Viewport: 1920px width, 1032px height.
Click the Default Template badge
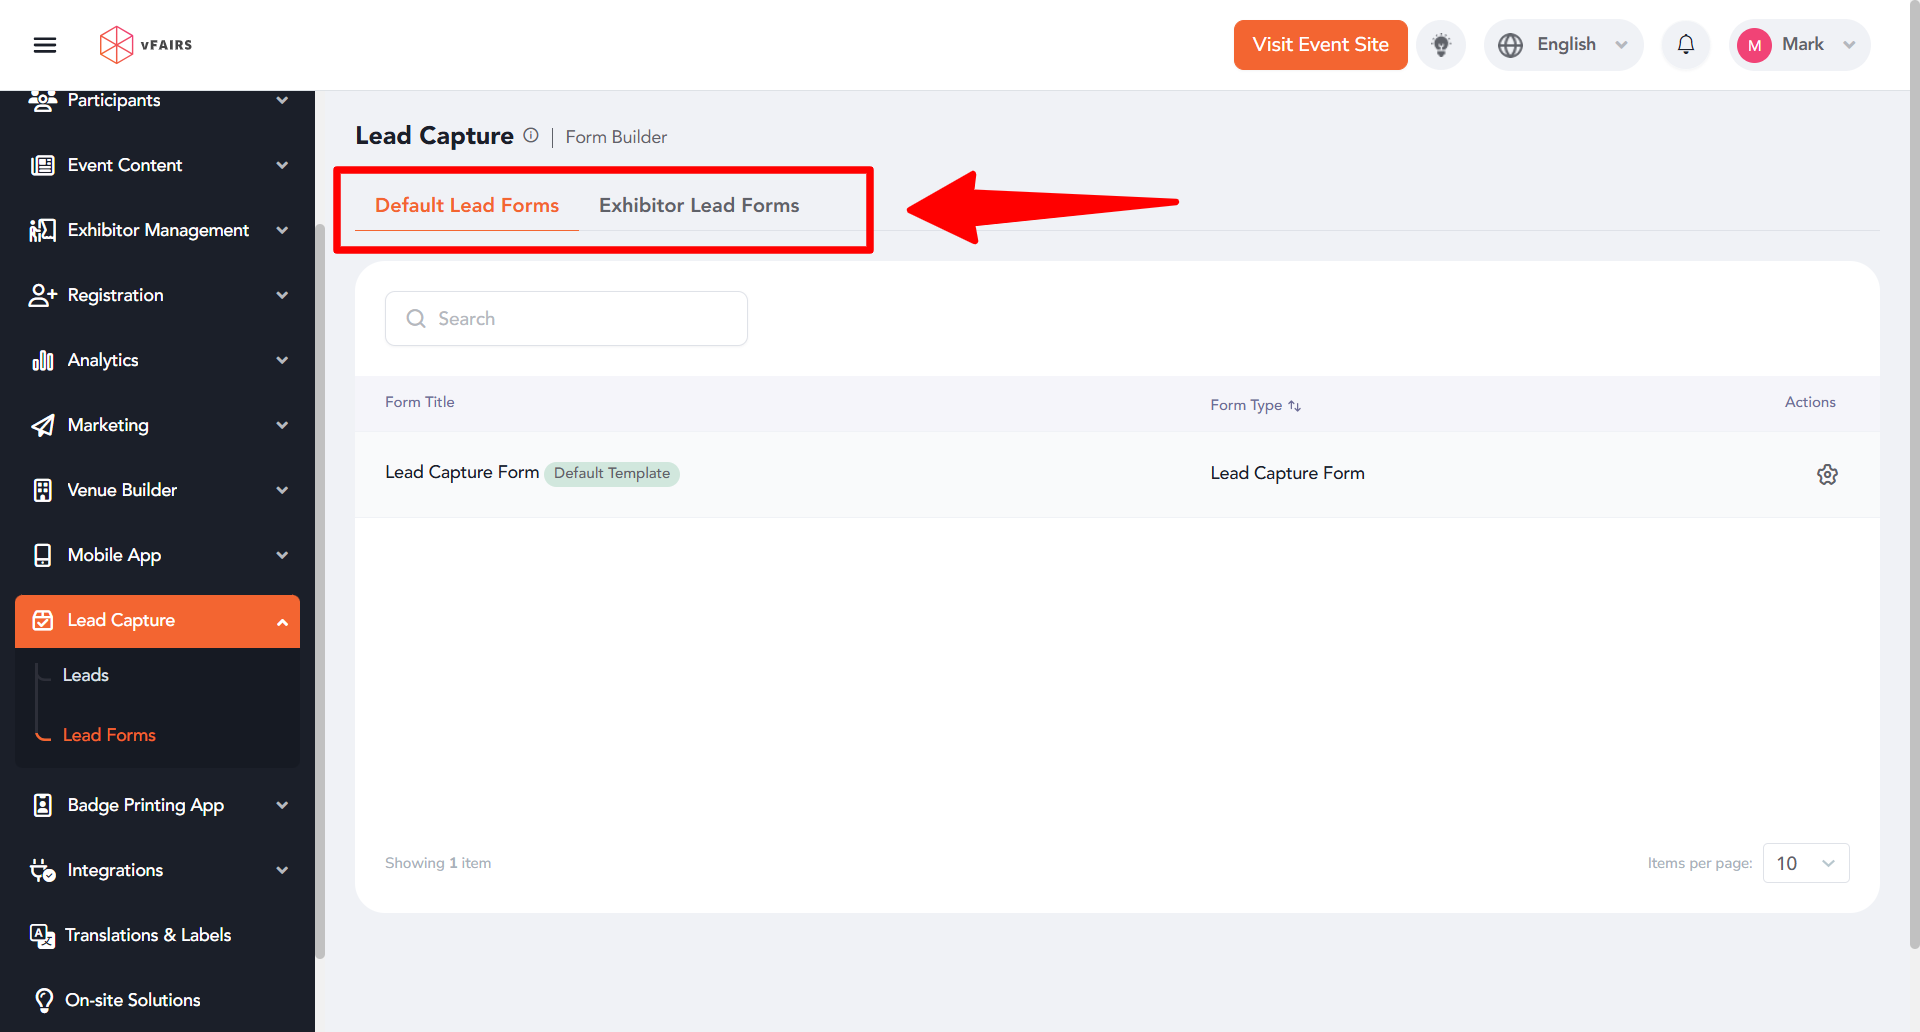[x=612, y=473]
